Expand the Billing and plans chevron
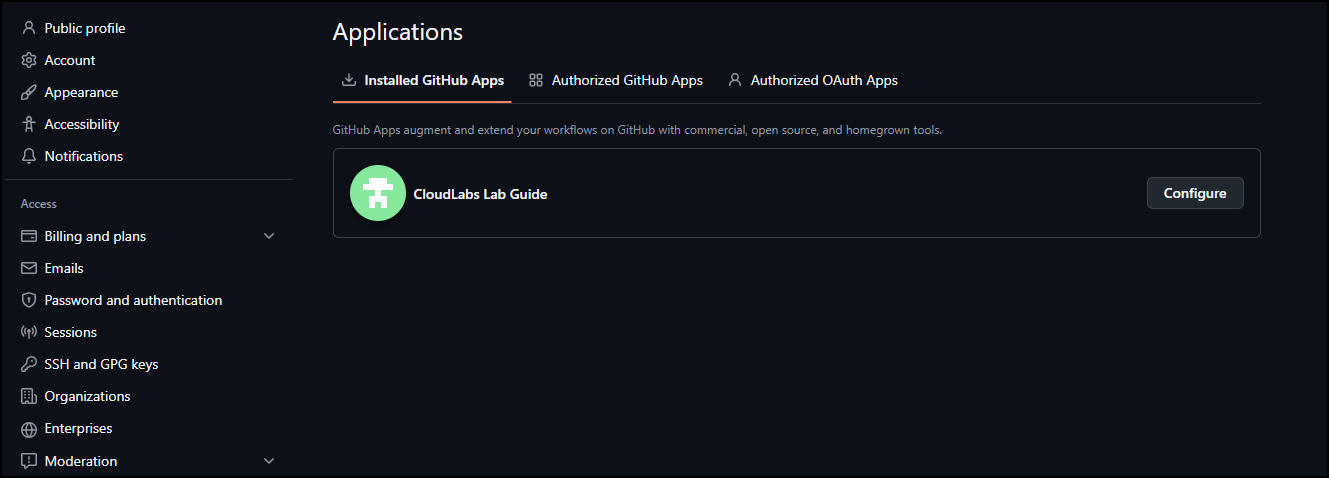1329x478 pixels. (268, 236)
